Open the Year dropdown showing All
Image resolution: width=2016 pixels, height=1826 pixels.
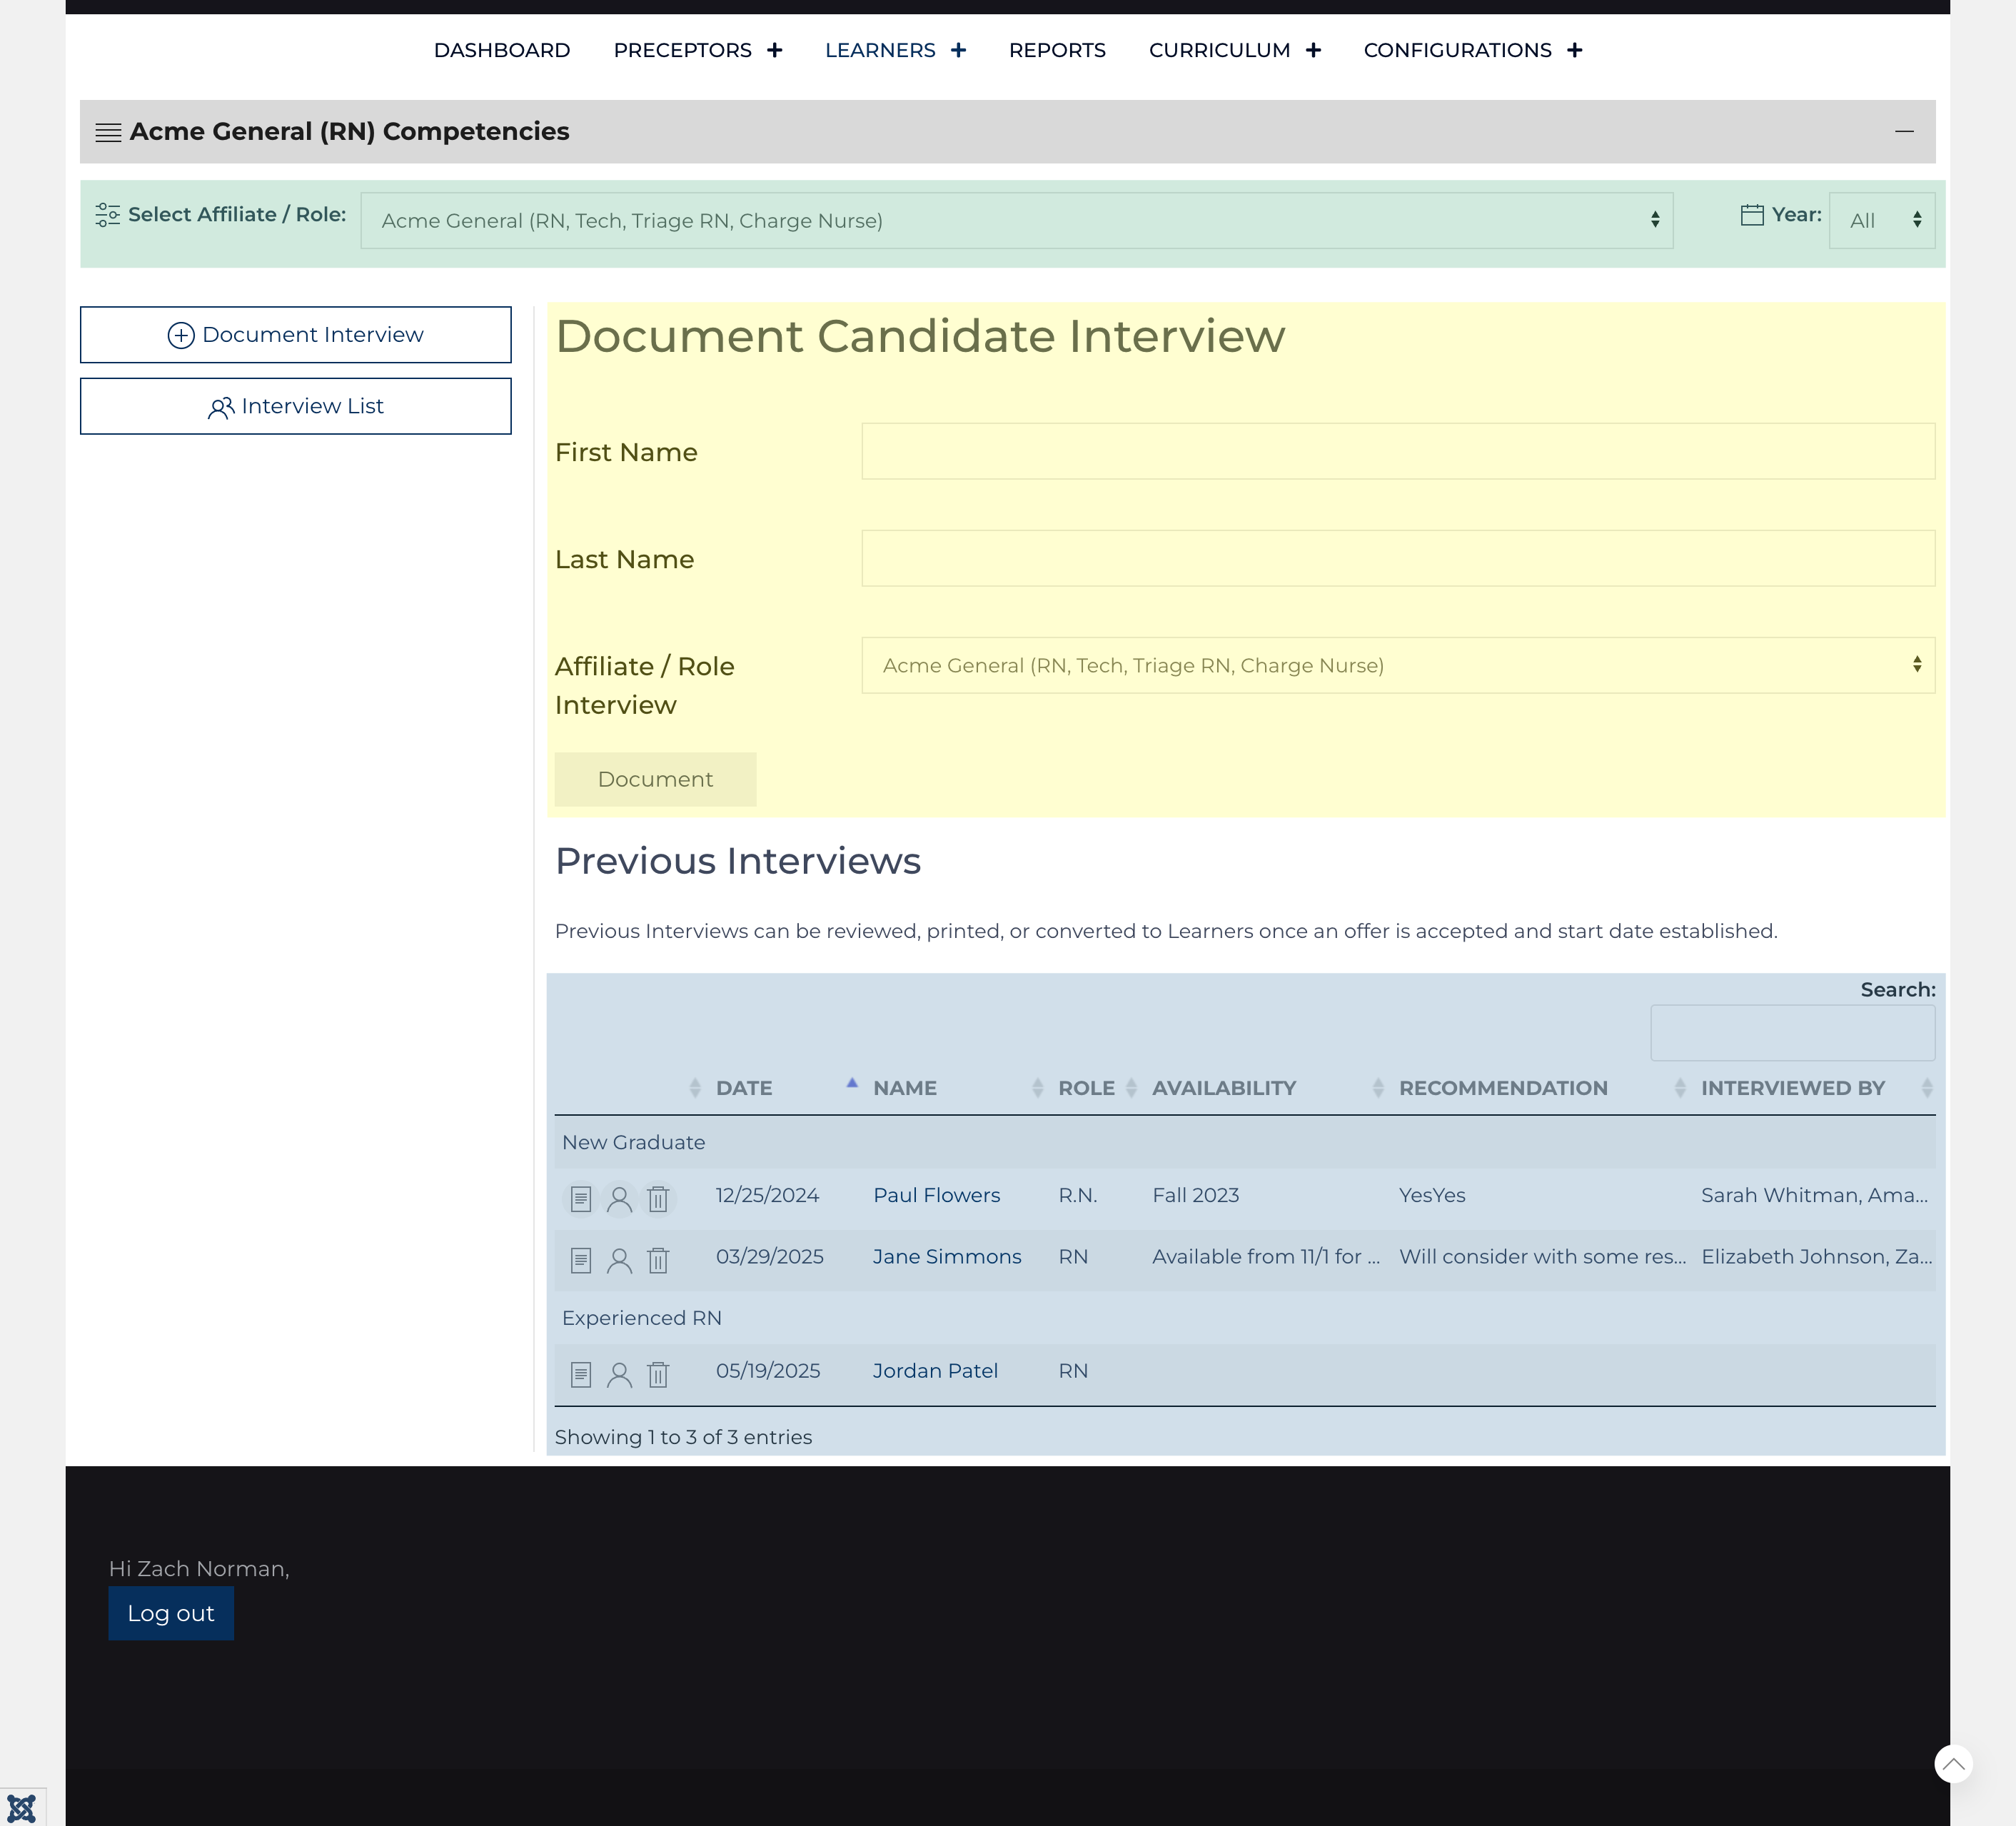(x=1881, y=220)
